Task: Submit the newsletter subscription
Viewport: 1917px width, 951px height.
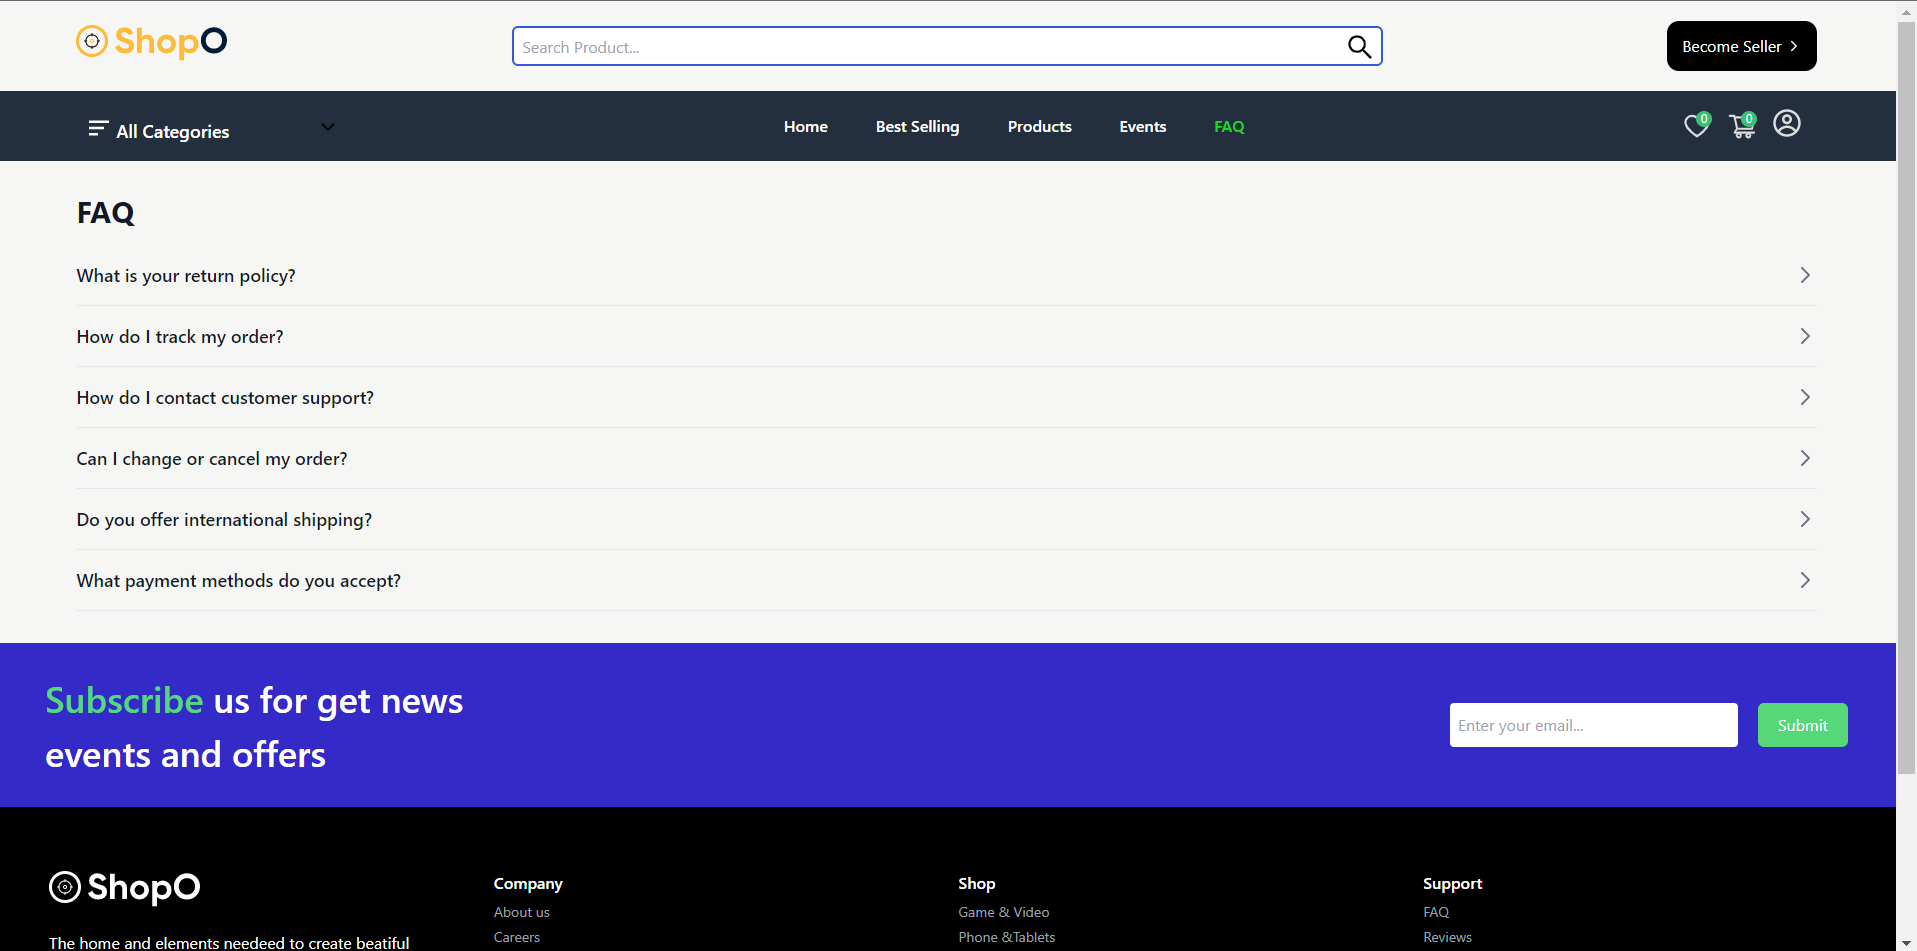Action: pyautogui.click(x=1801, y=724)
